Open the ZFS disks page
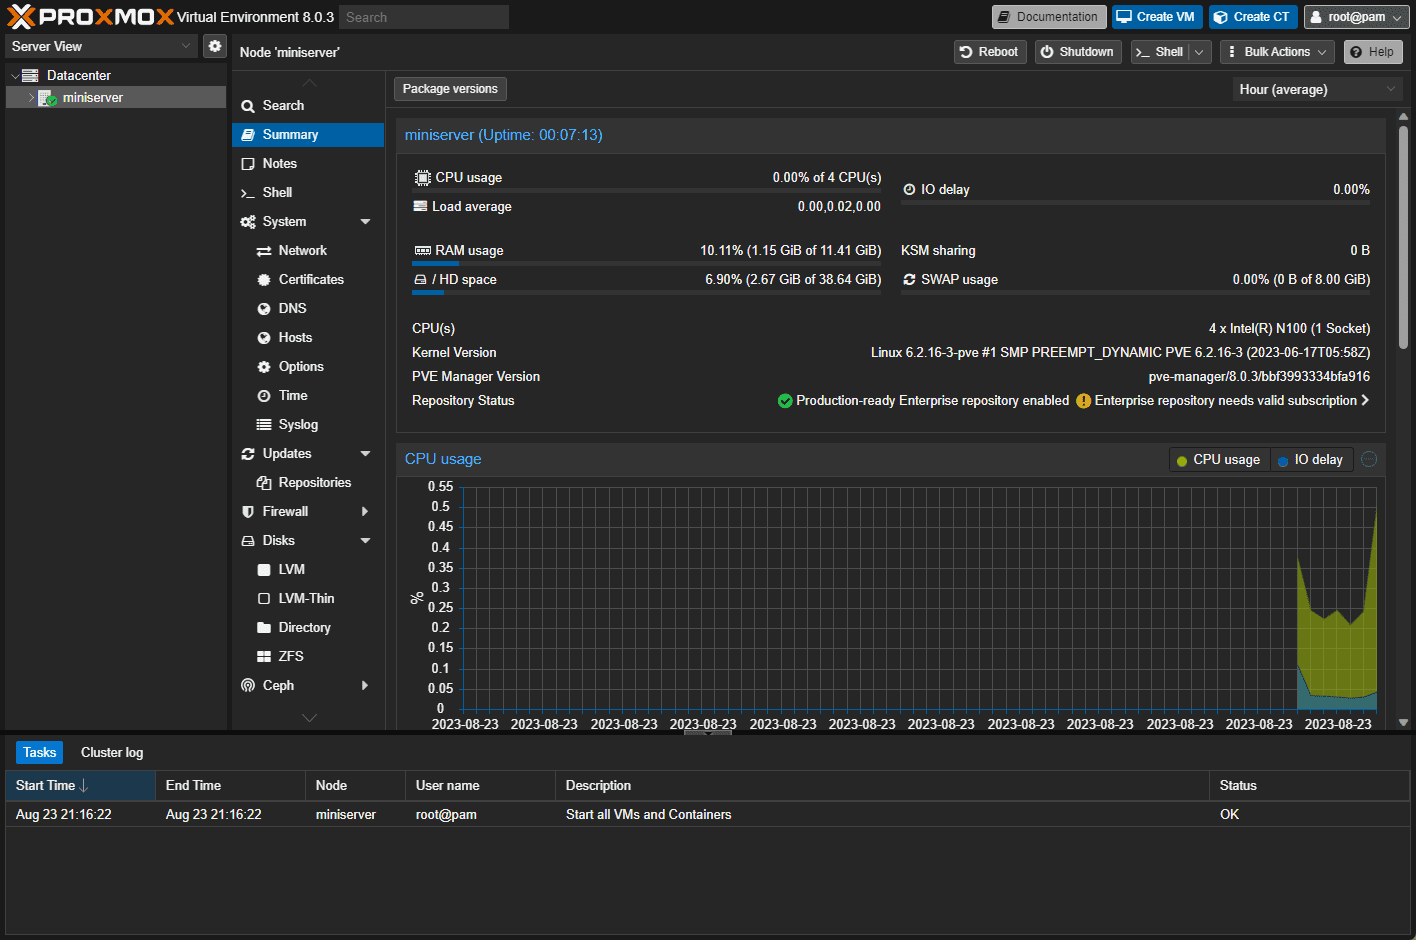 click(x=290, y=657)
